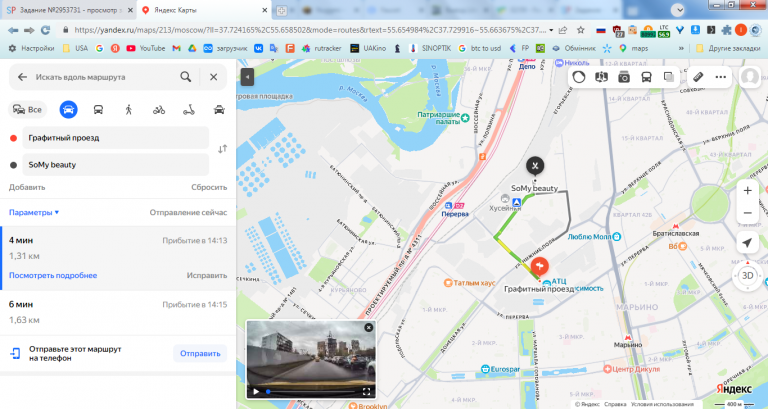This screenshot has width=768, height=409.
Task: Select the scooter route mode
Action: pos(189,110)
